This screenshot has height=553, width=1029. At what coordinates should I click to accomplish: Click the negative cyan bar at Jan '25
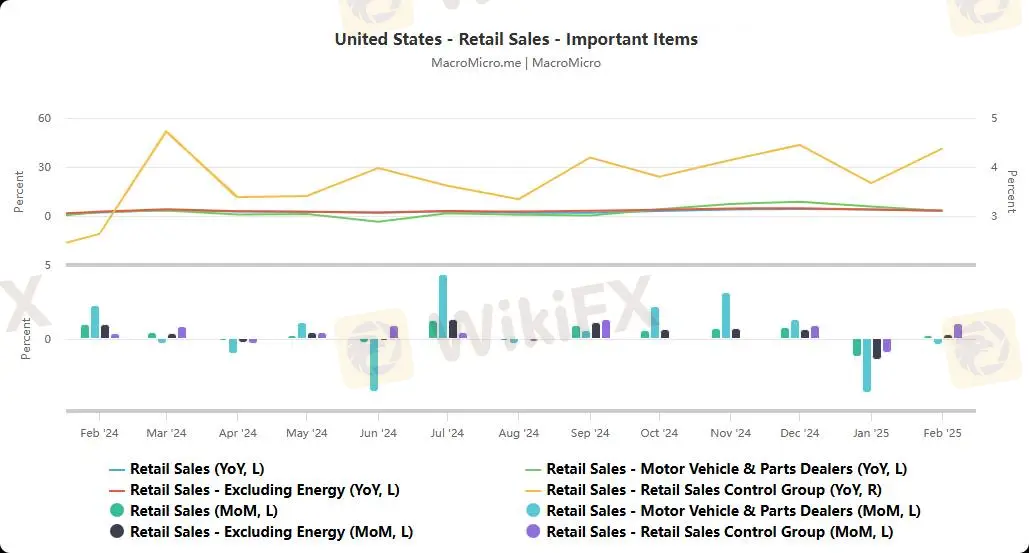(x=867, y=365)
